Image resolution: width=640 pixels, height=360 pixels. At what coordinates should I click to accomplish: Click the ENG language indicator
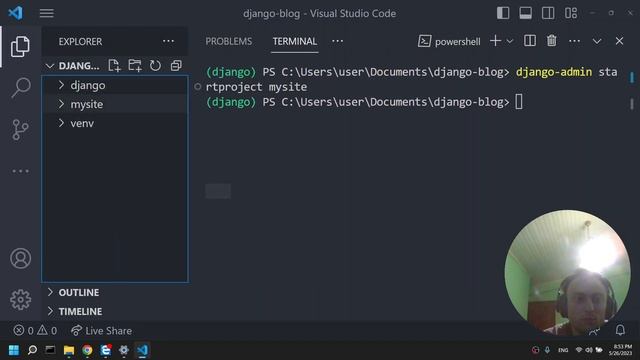click(x=563, y=350)
